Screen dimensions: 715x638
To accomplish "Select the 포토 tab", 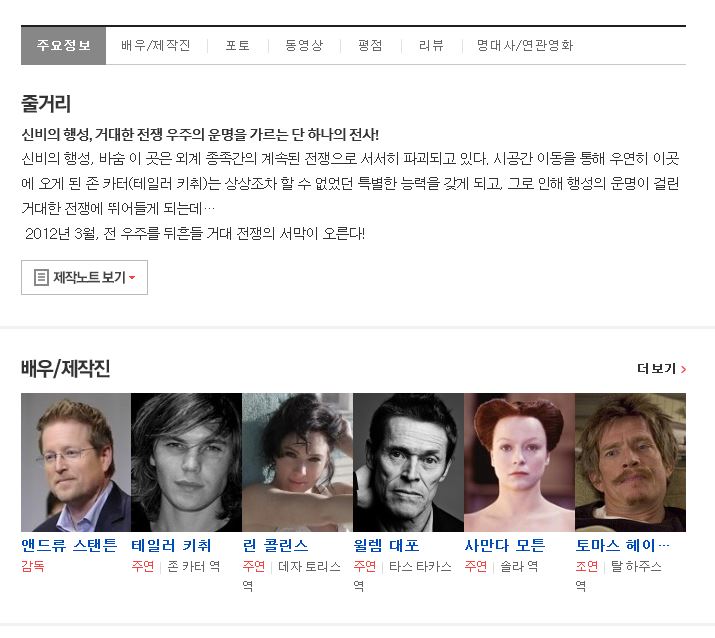I will tap(237, 45).
